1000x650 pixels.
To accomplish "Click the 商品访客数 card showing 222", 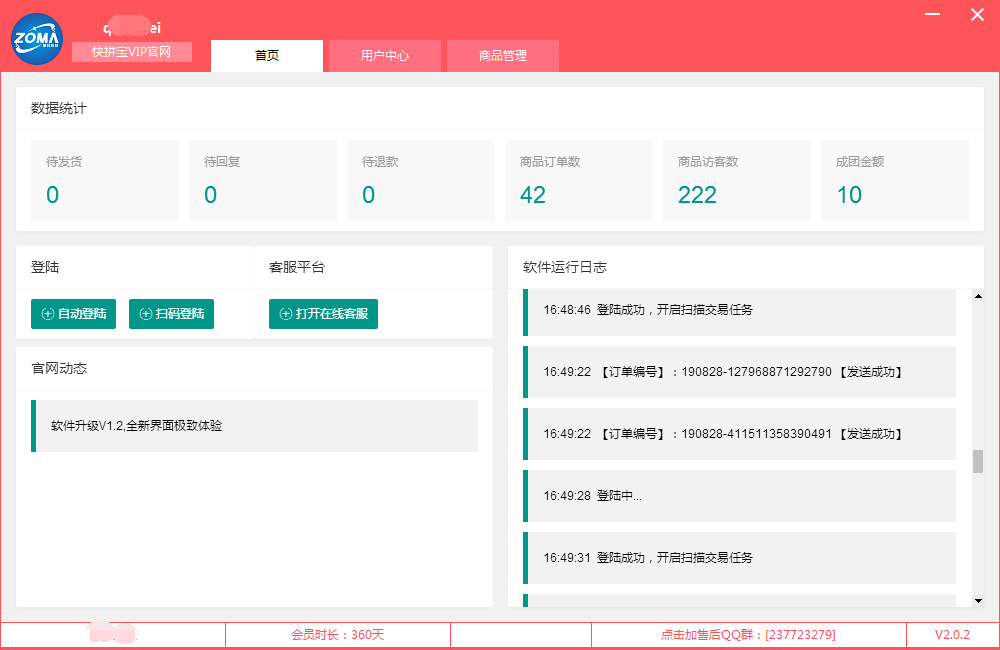I will coord(736,180).
